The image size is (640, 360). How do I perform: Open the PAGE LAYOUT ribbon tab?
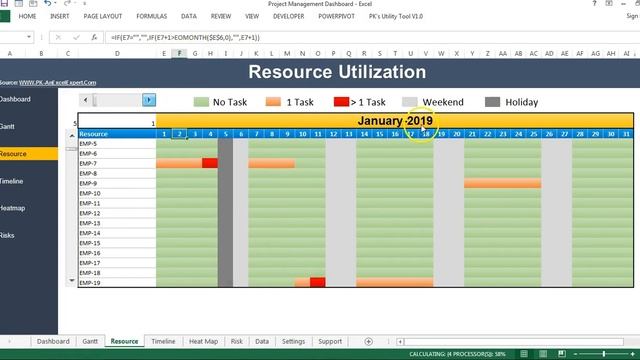point(103,16)
